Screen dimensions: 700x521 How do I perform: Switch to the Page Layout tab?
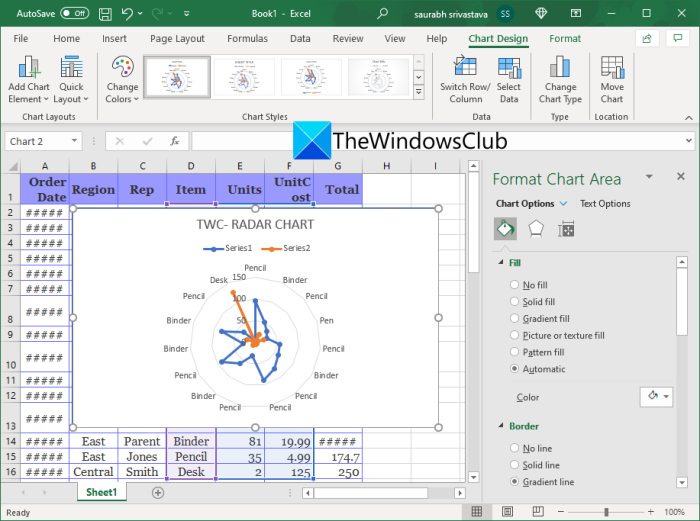(x=177, y=39)
